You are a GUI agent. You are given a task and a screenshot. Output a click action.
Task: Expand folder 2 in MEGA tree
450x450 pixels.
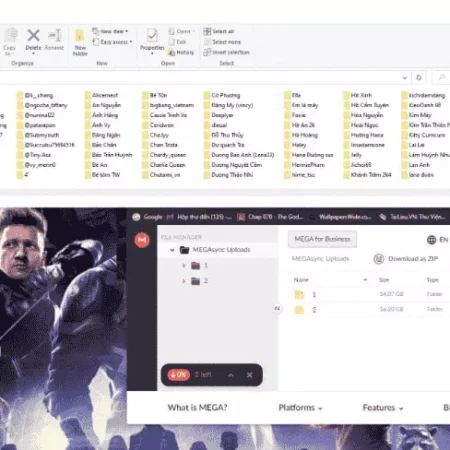click(184, 281)
